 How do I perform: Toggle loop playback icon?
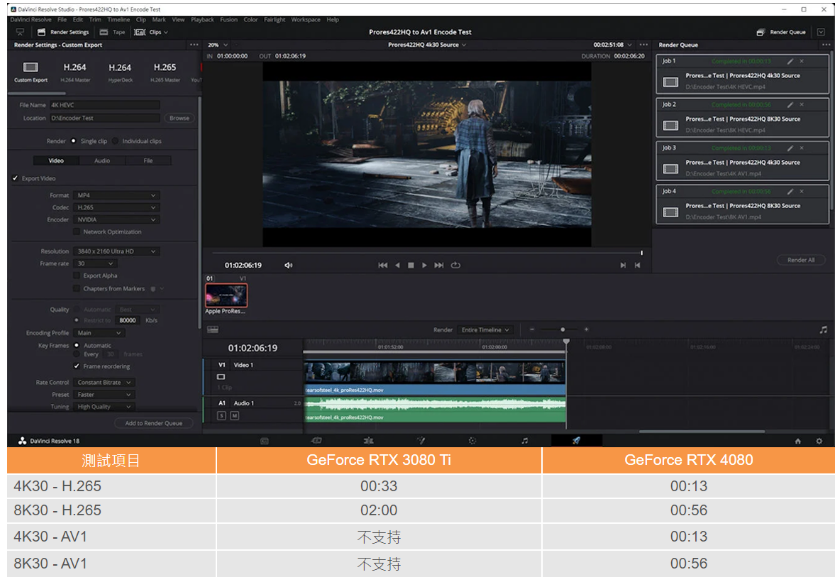pyautogui.click(x=455, y=265)
